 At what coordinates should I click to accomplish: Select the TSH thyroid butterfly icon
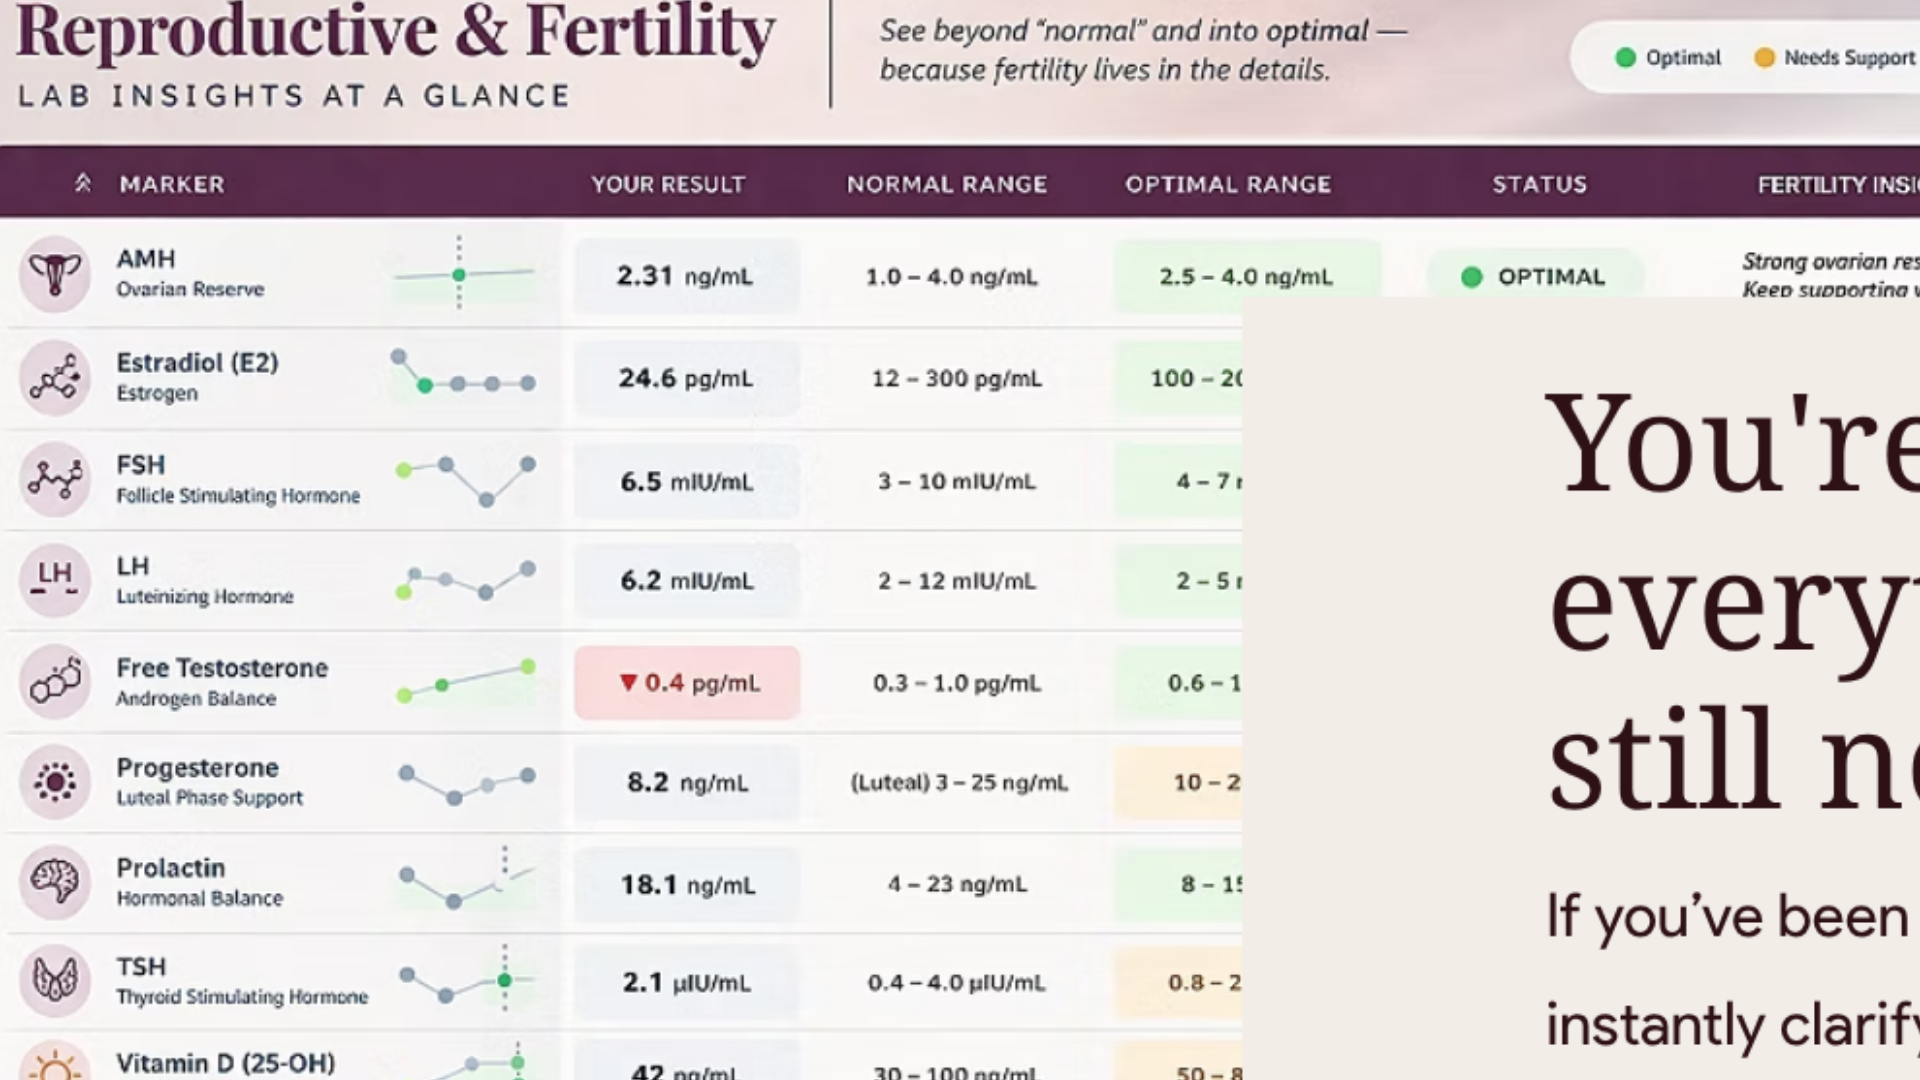click(55, 980)
